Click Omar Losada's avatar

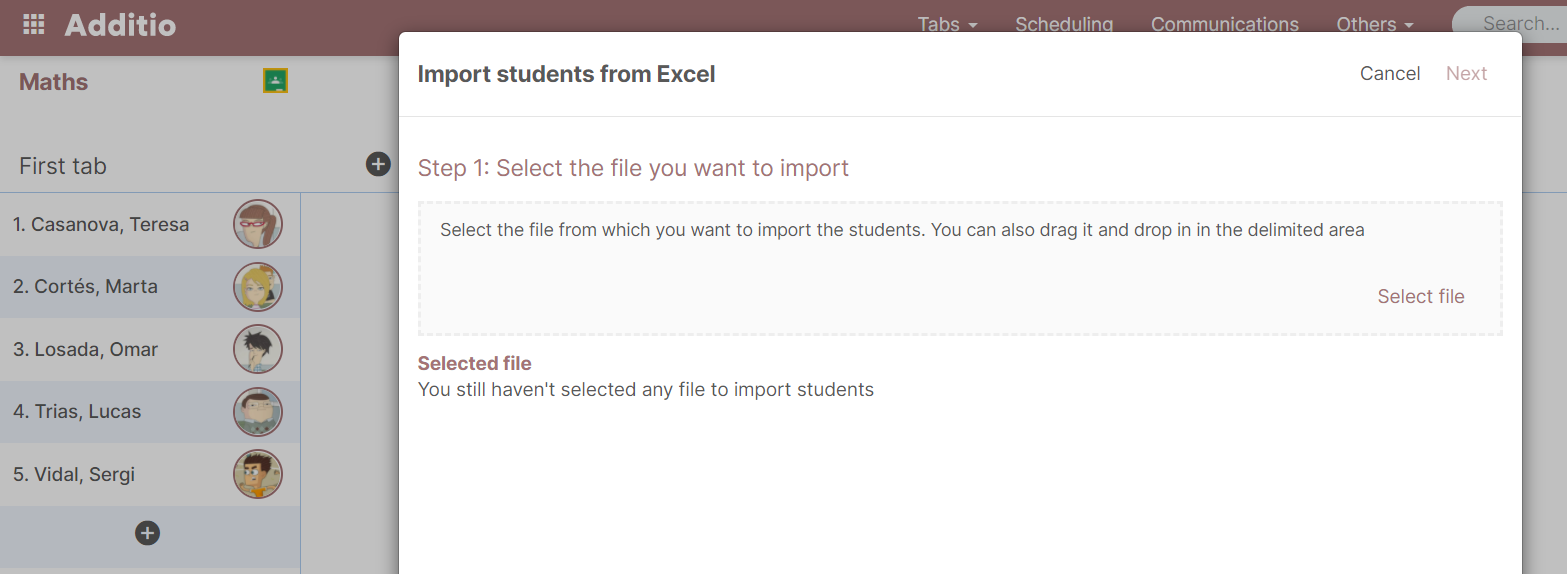pyautogui.click(x=258, y=349)
